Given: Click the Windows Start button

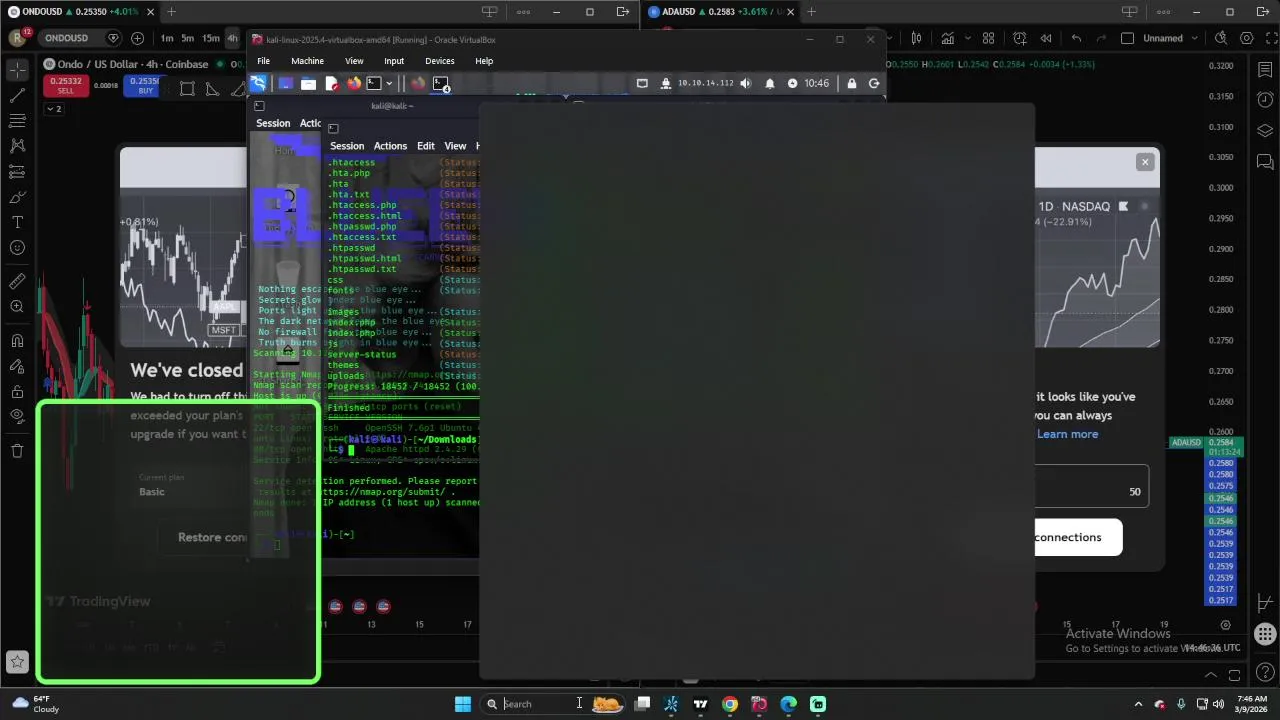Looking at the screenshot, I should click(463, 704).
